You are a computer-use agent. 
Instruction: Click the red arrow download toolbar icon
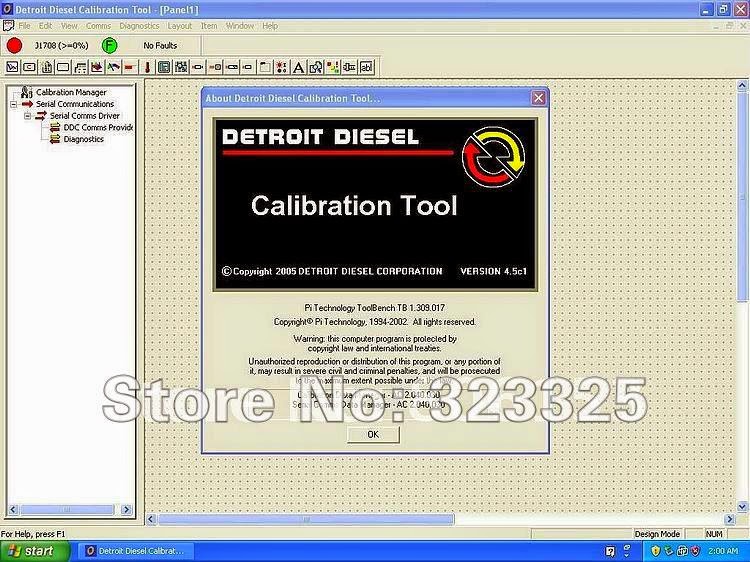click(x=97, y=67)
